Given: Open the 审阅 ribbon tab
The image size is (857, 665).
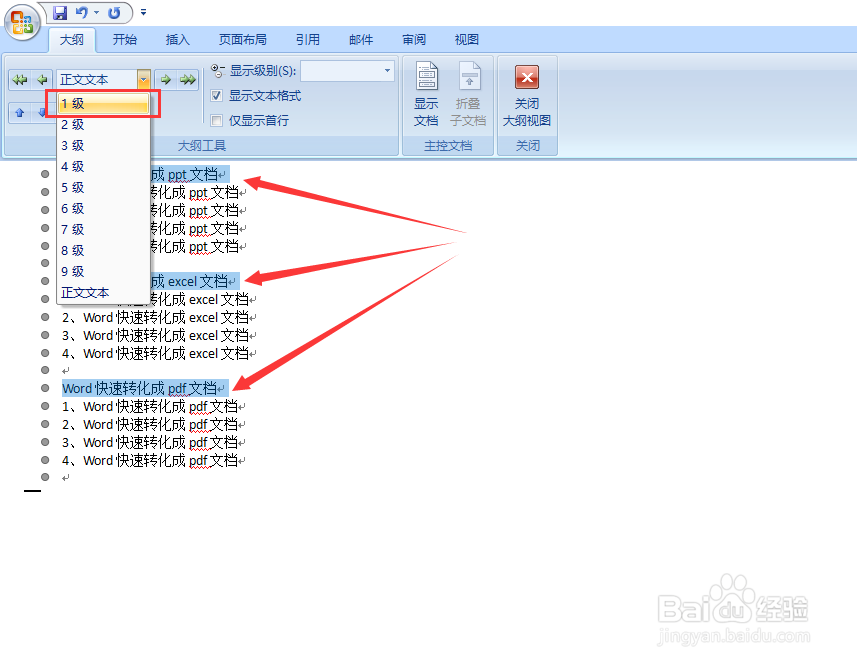Looking at the screenshot, I should [x=414, y=39].
